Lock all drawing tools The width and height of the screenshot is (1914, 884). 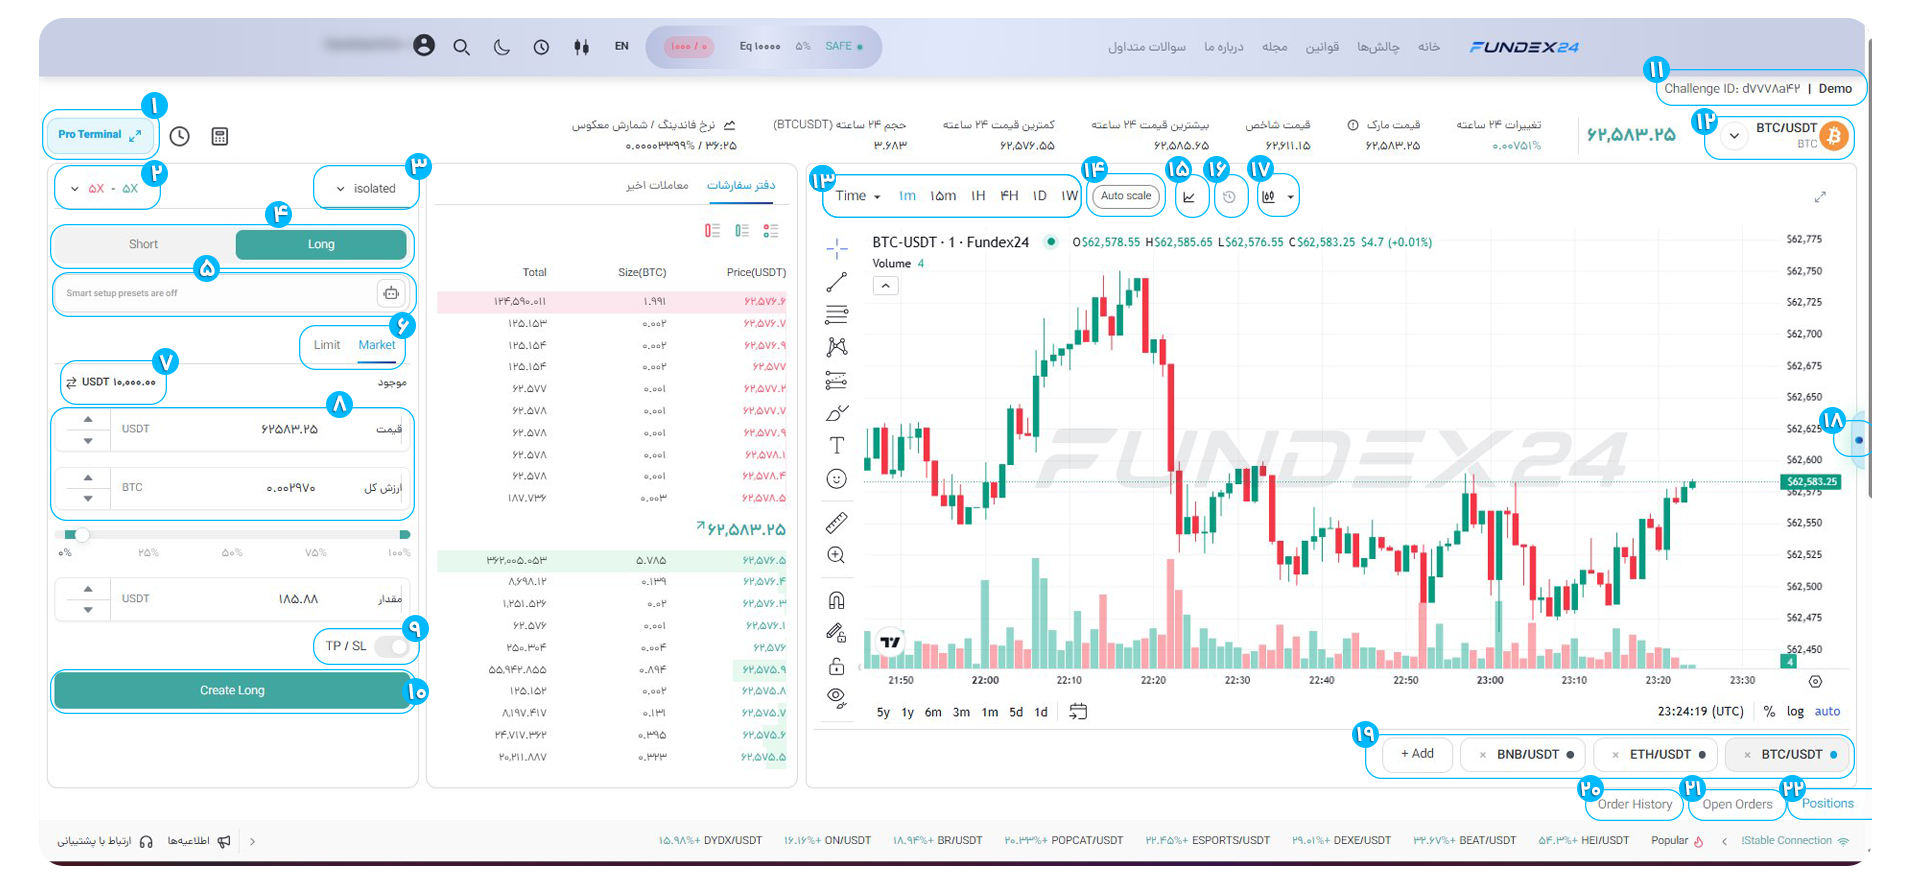tap(837, 665)
